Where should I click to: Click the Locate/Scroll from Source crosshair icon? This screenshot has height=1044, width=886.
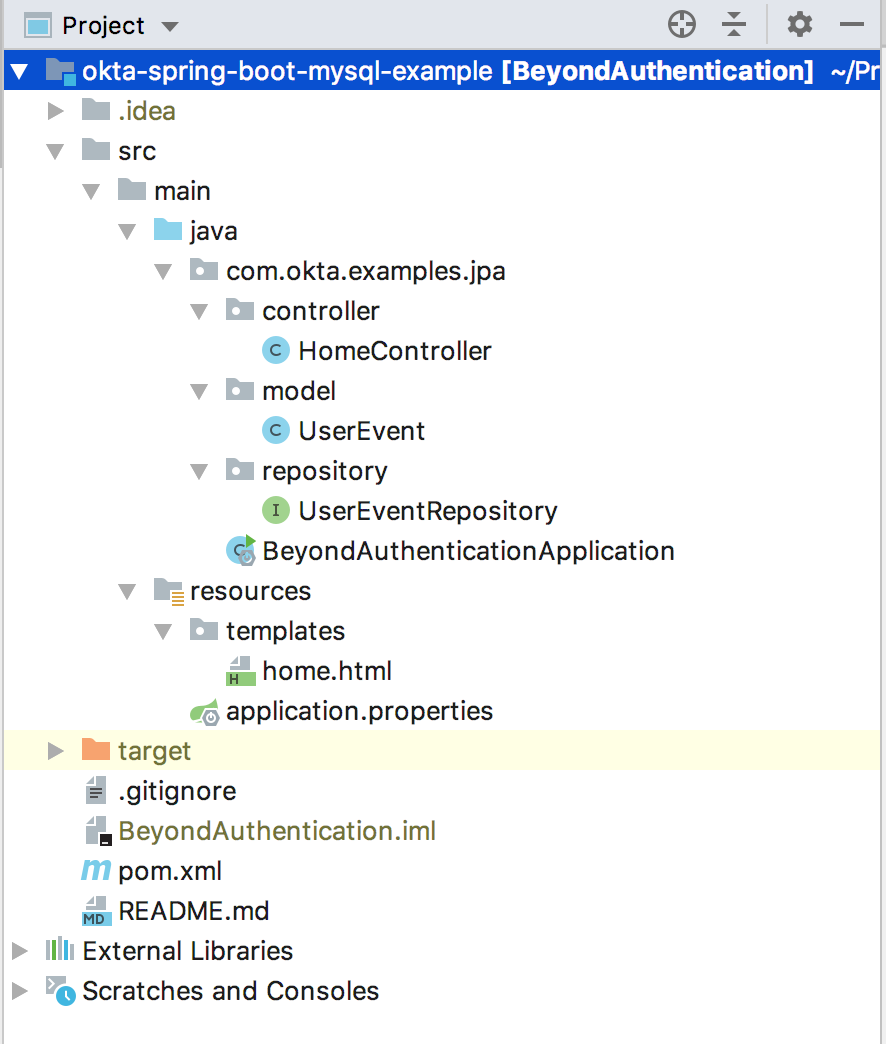tap(681, 25)
